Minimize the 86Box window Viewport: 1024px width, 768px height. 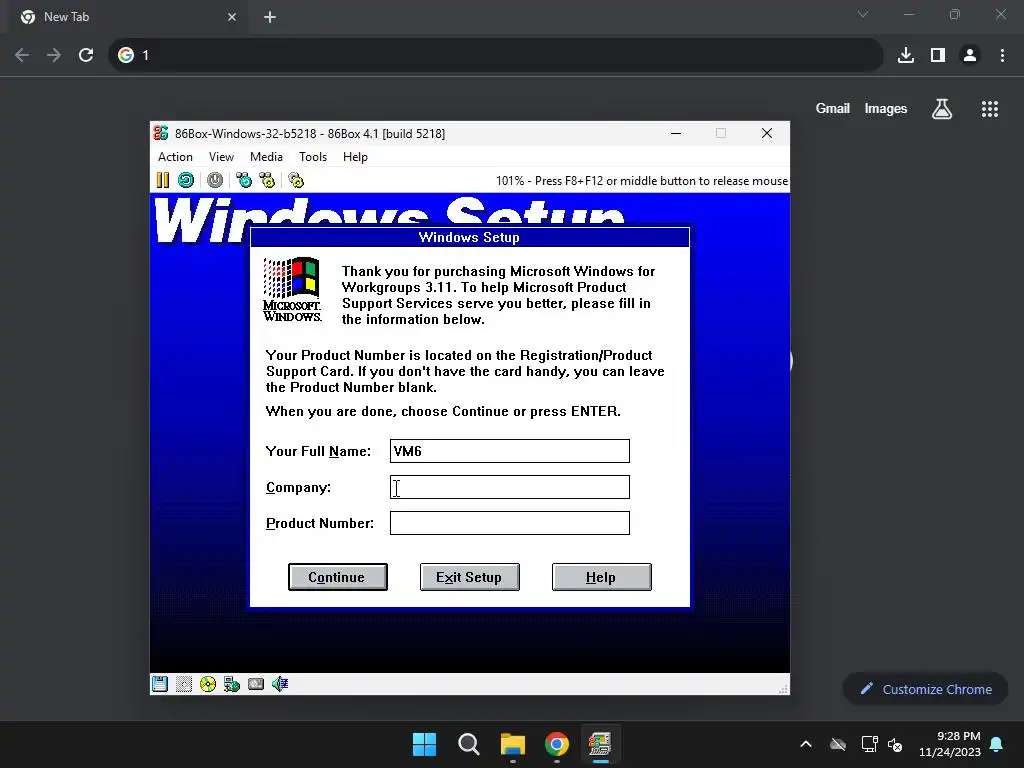676,133
